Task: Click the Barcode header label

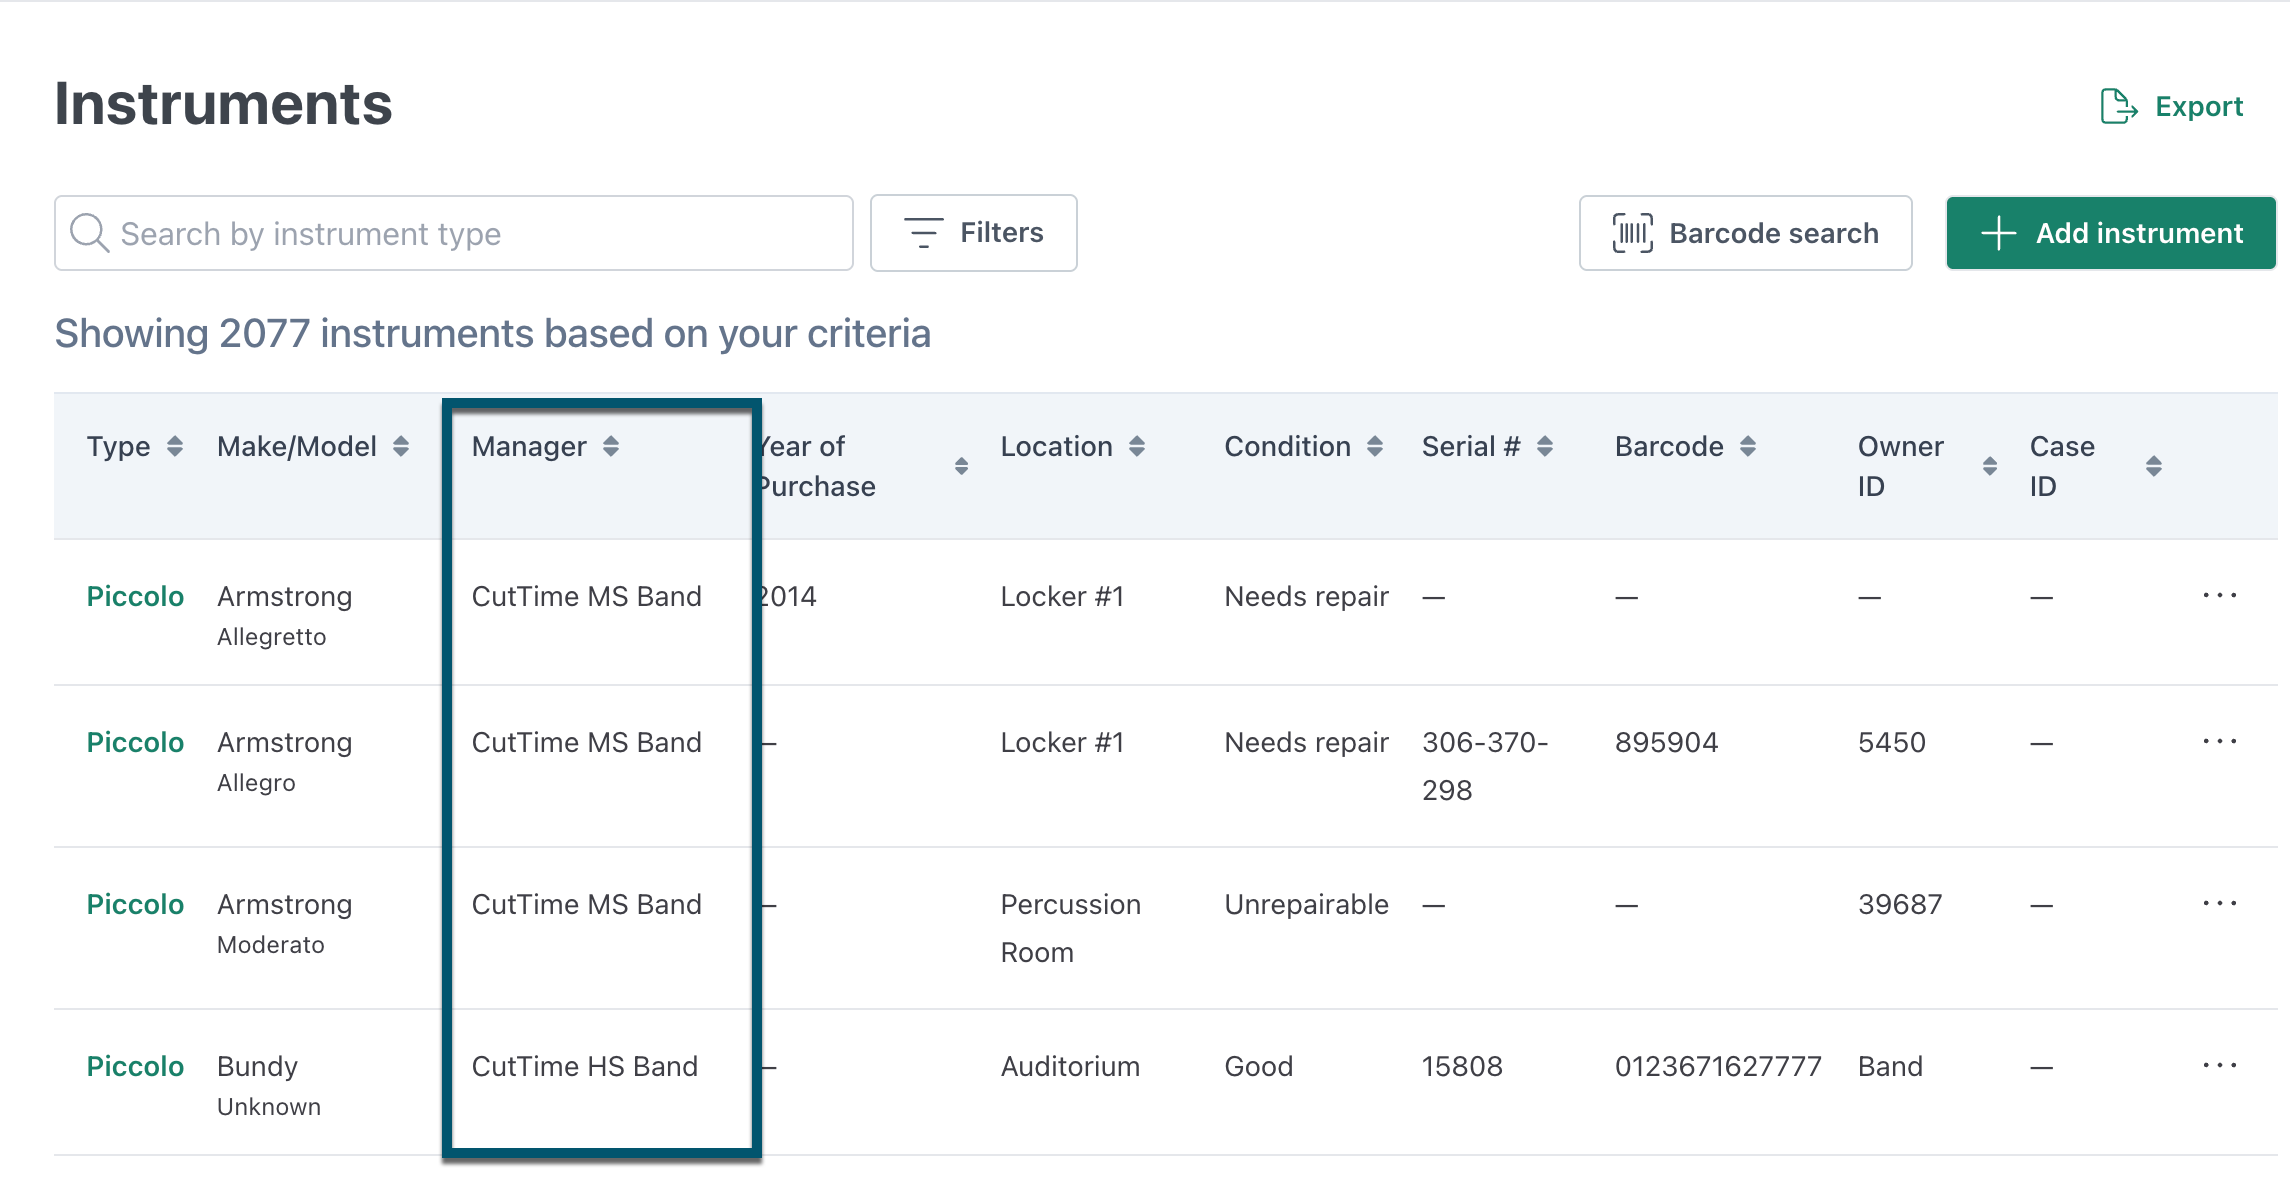Action: click(1669, 446)
